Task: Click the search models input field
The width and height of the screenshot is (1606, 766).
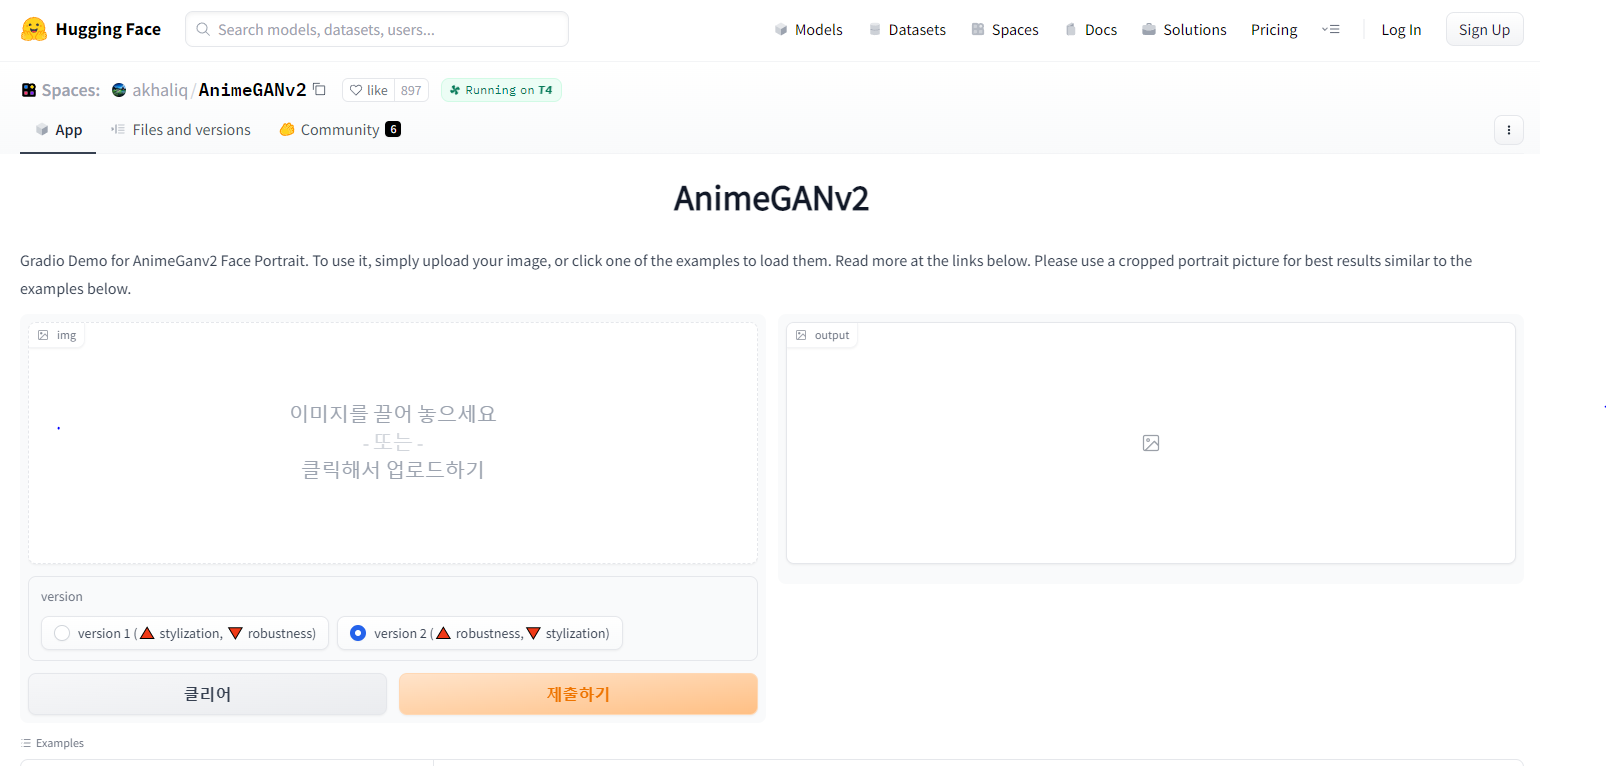Action: [x=377, y=29]
